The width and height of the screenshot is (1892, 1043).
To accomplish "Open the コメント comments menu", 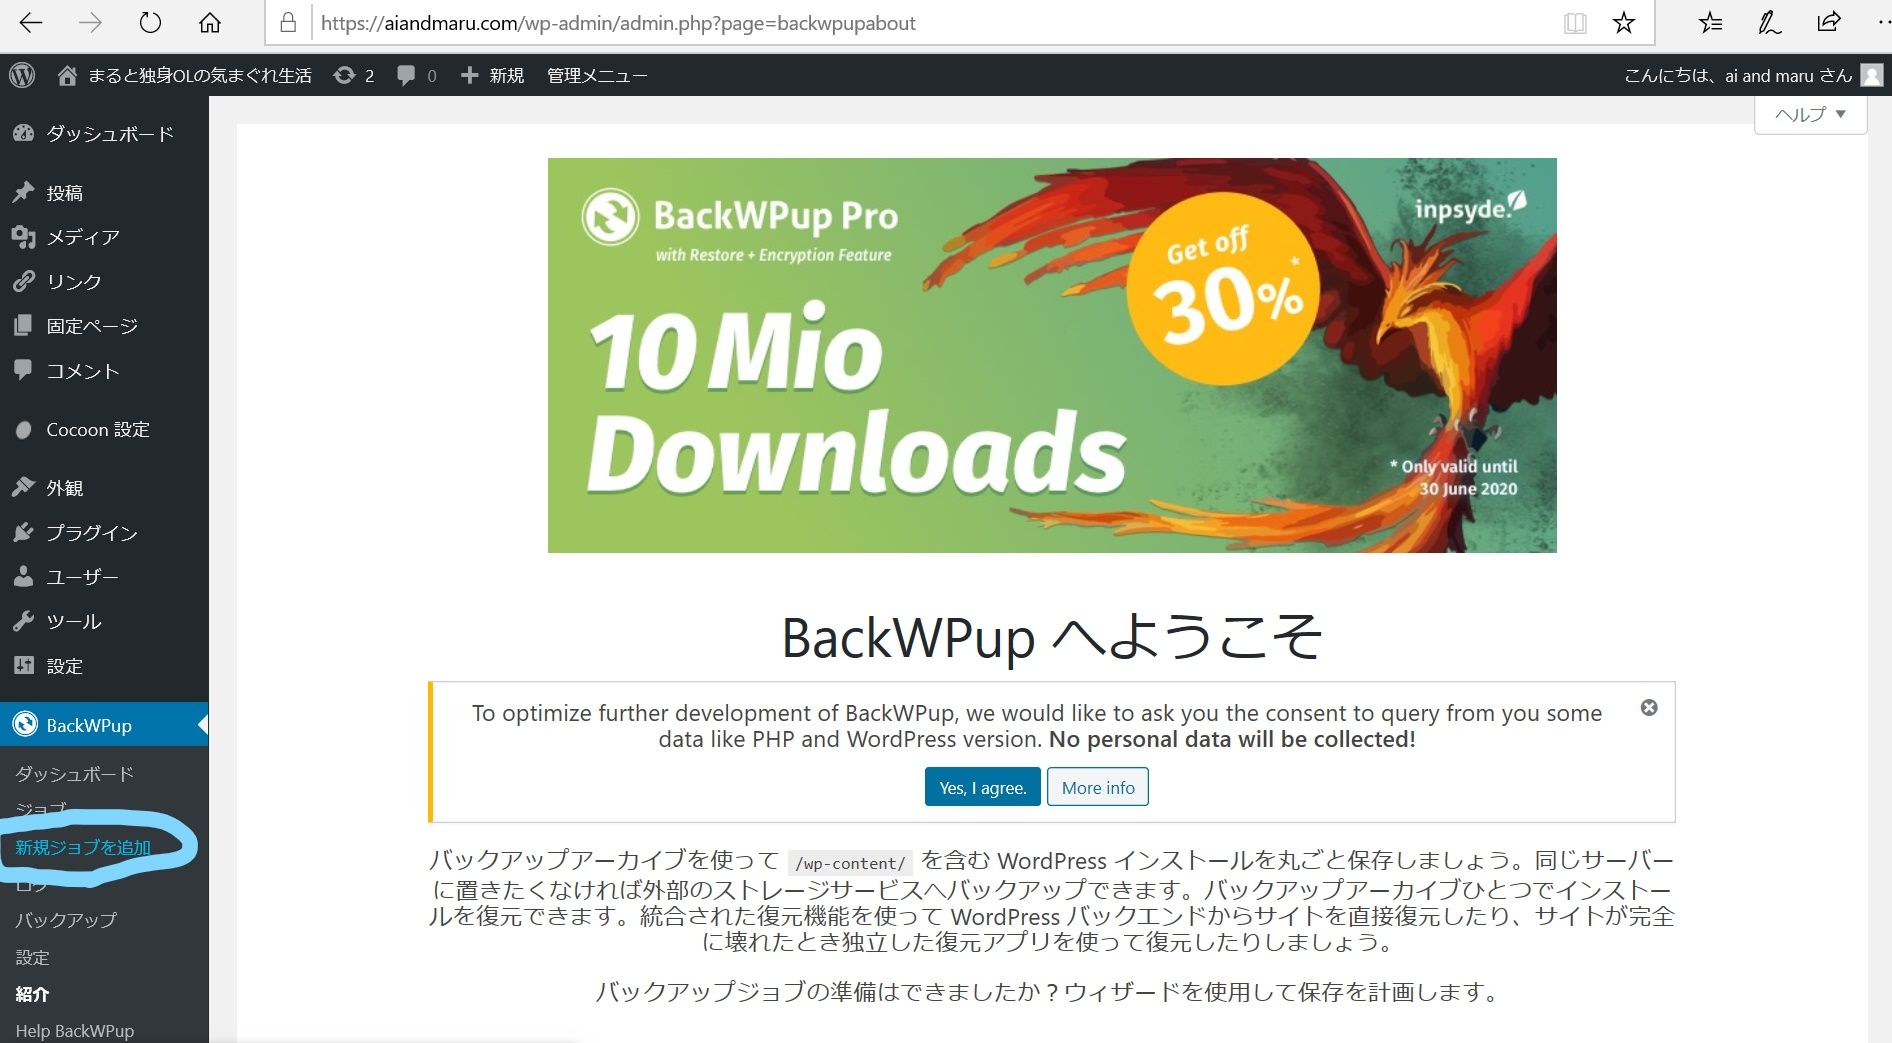I will 104,371.
